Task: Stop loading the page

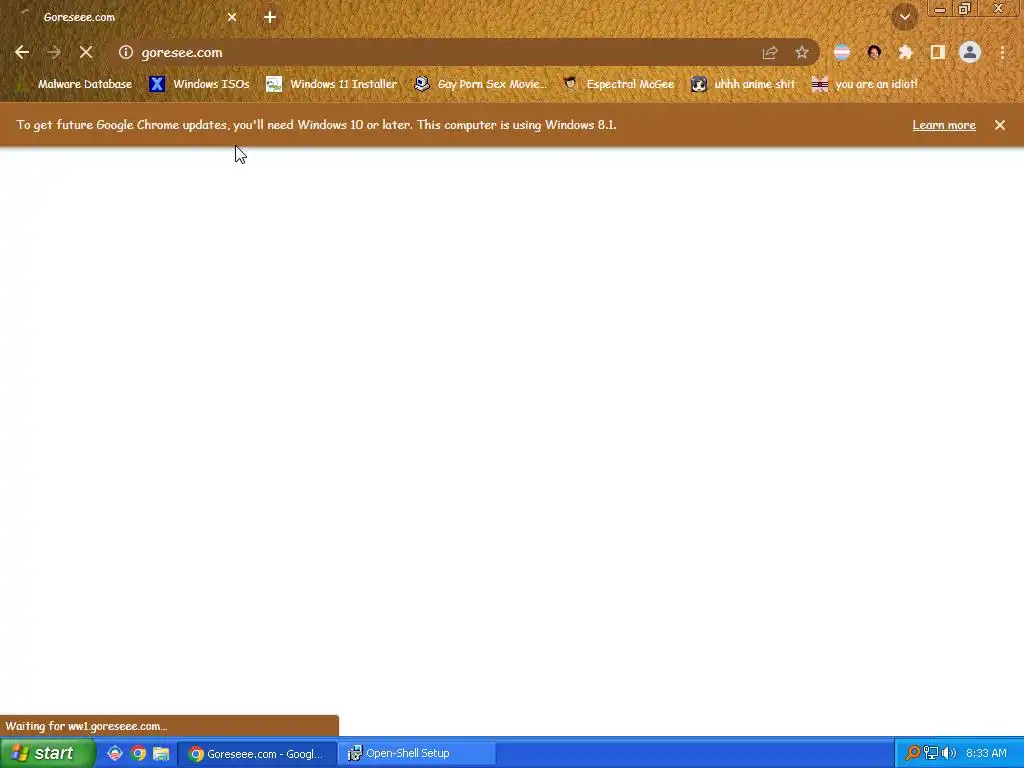Action: pos(86,52)
